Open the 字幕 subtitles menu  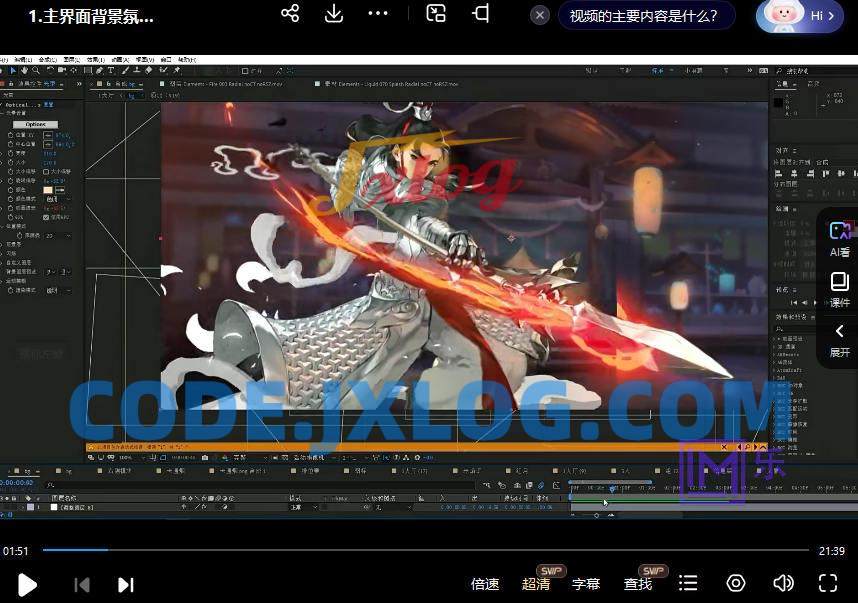coord(586,584)
